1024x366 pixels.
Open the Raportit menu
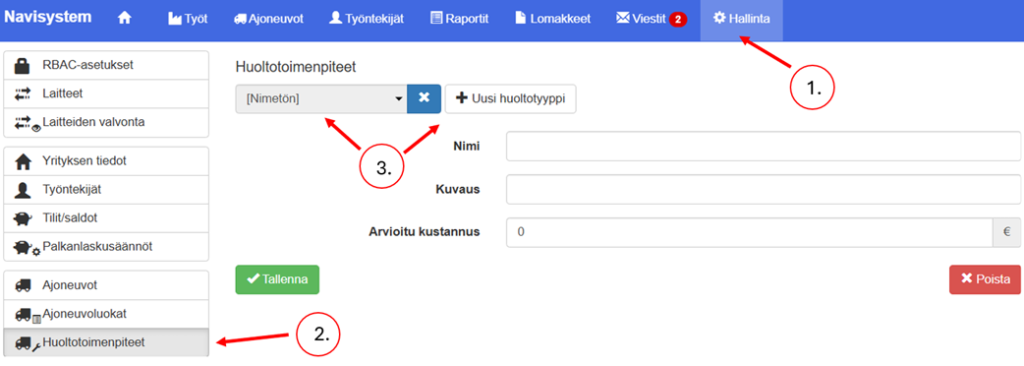459,19
